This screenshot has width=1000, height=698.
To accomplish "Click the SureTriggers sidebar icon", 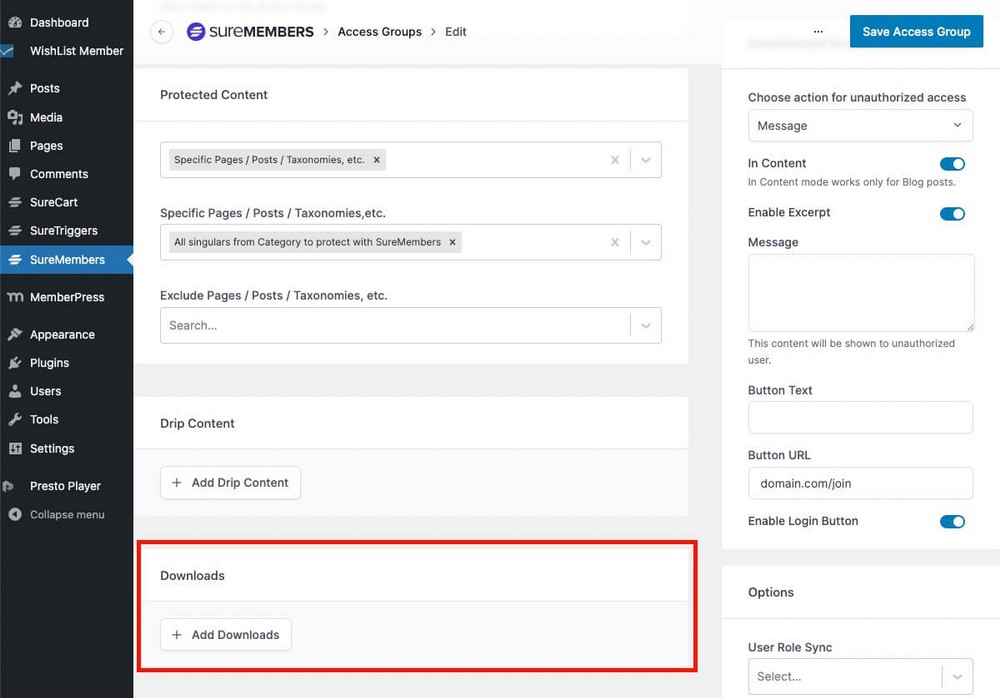I will pos(15,230).
